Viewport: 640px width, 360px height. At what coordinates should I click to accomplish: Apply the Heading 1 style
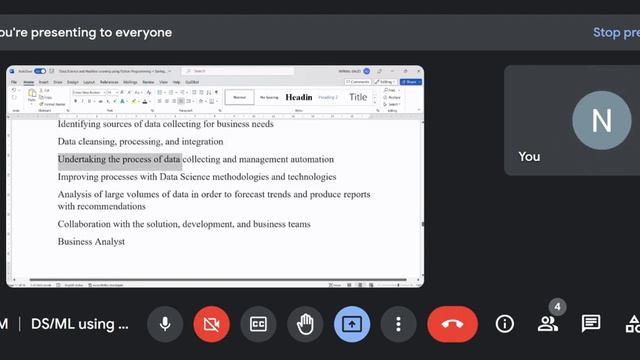pos(299,97)
